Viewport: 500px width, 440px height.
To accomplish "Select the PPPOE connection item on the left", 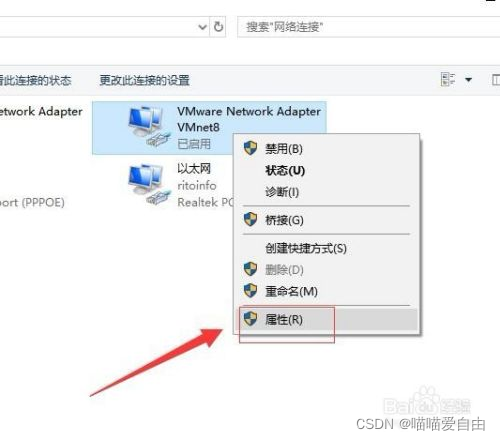I will pyautogui.click(x=32, y=202).
